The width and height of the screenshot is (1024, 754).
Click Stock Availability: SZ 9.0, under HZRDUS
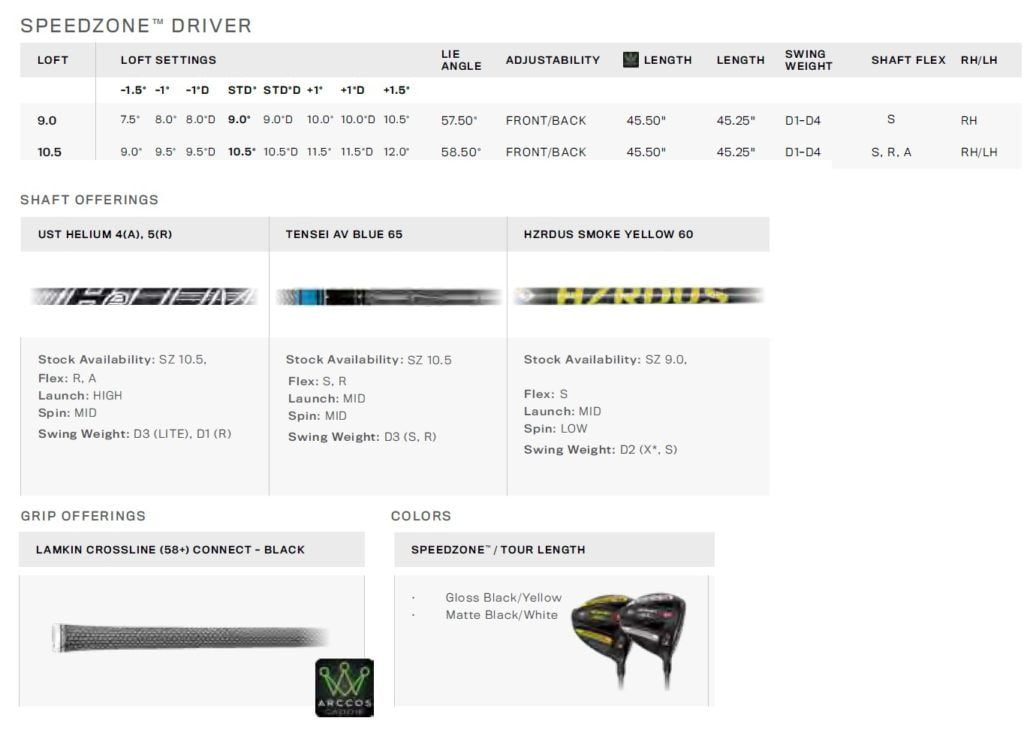[x=605, y=360]
